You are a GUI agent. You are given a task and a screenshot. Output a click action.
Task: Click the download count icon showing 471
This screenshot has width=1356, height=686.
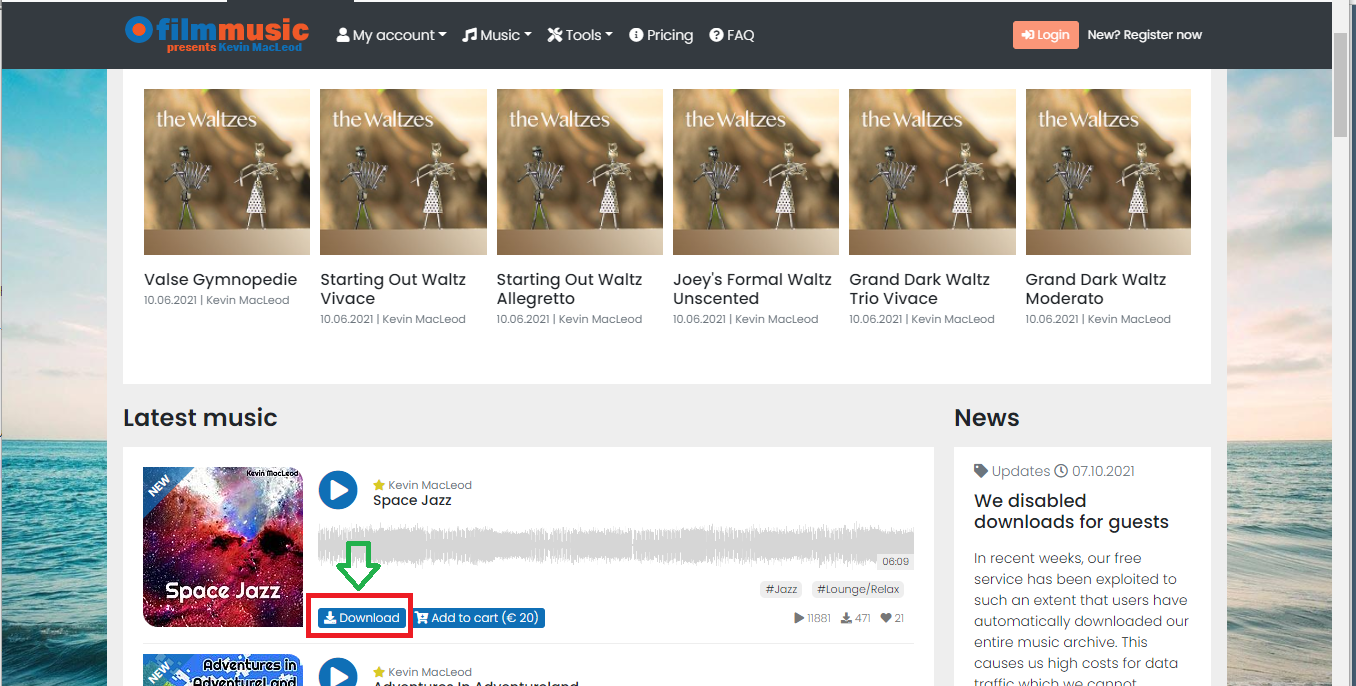tap(847, 618)
